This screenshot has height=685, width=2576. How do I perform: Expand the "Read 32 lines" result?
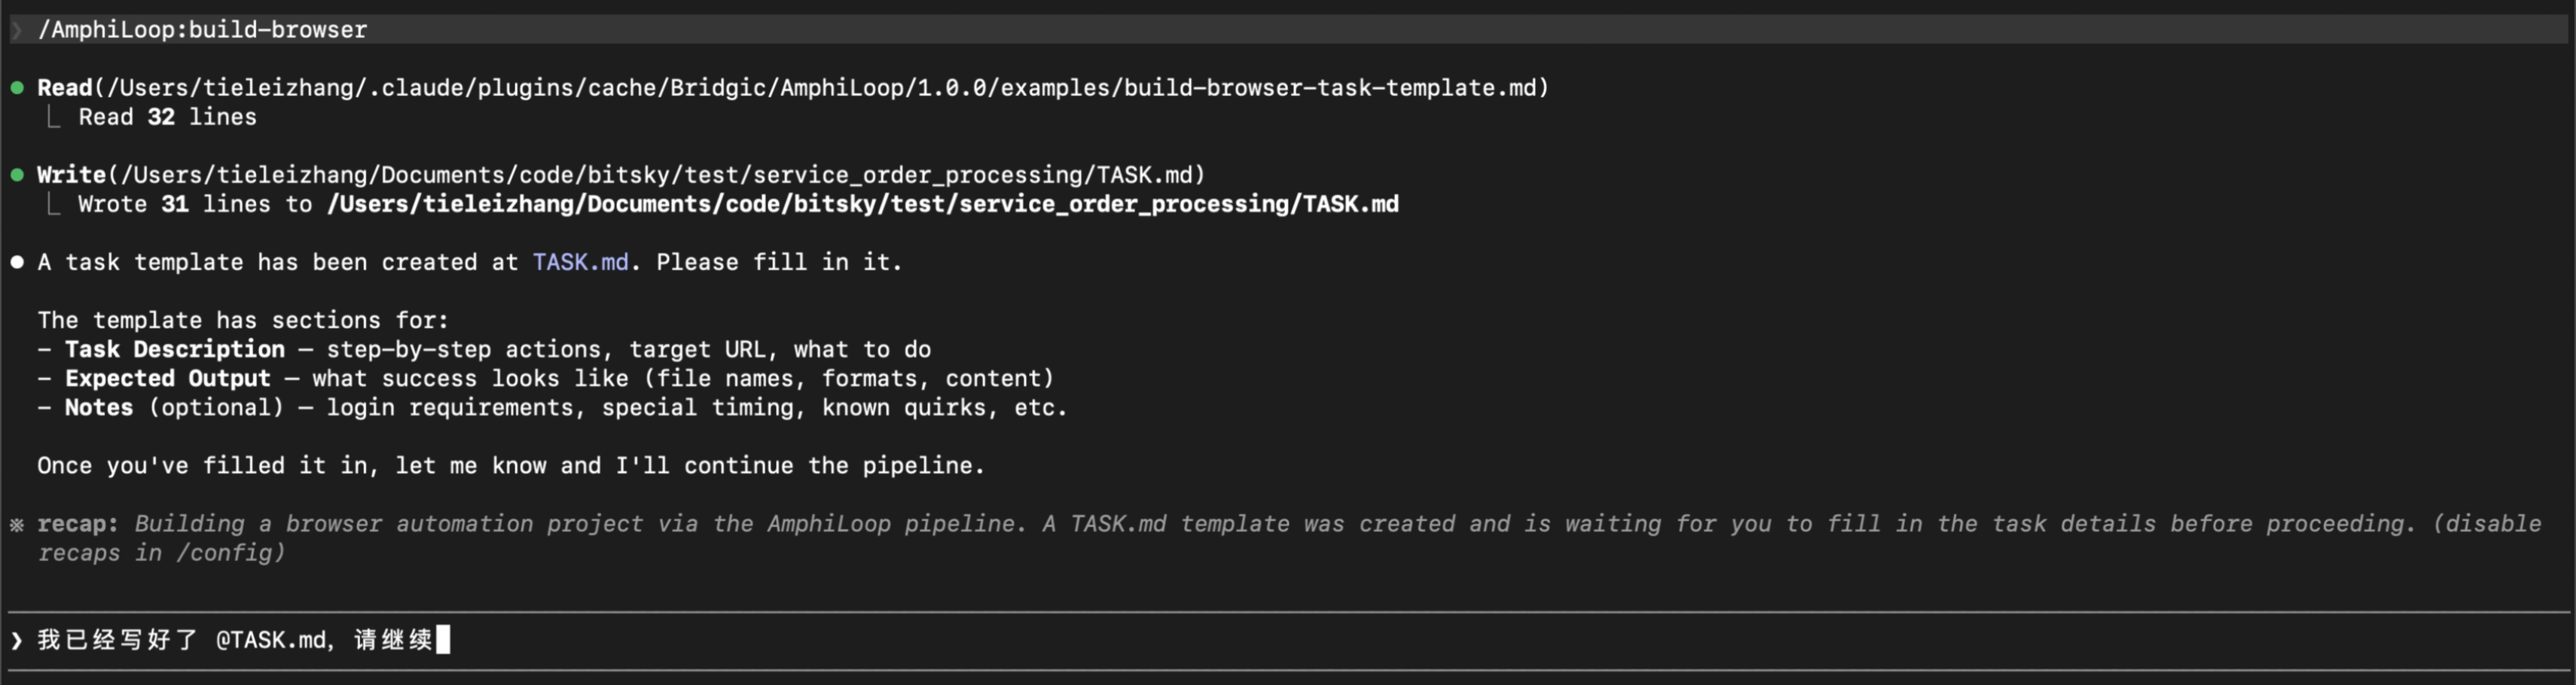(167, 117)
